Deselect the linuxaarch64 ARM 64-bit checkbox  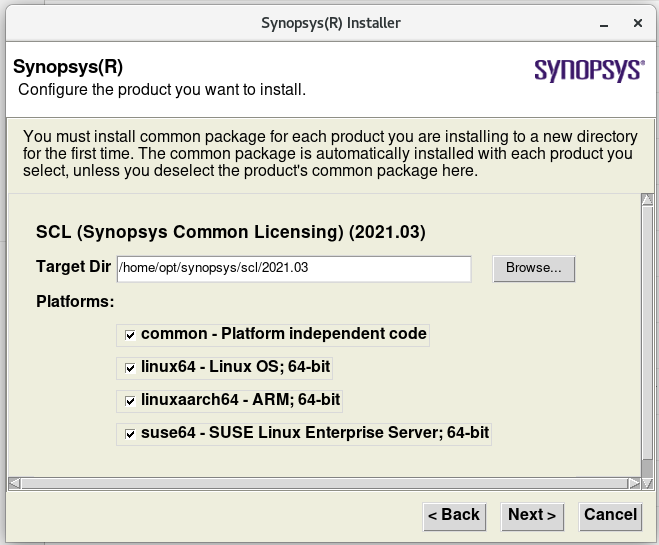pyautogui.click(x=130, y=401)
